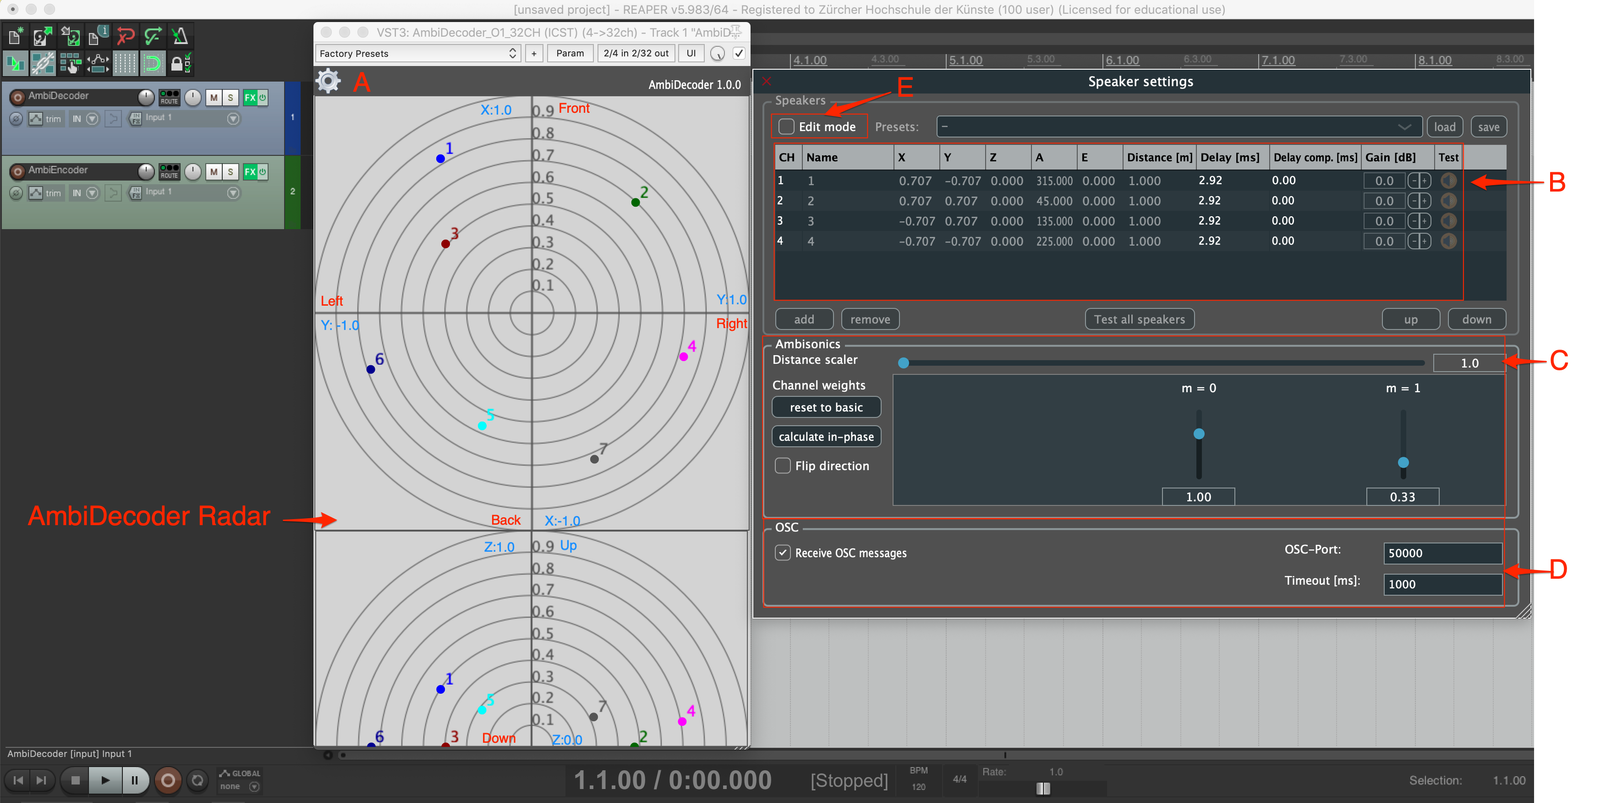The width and height of the screenshot is (1600, 803).
Task: Click the Distance scaler slider handle
Action: click(x=903, y=363)
